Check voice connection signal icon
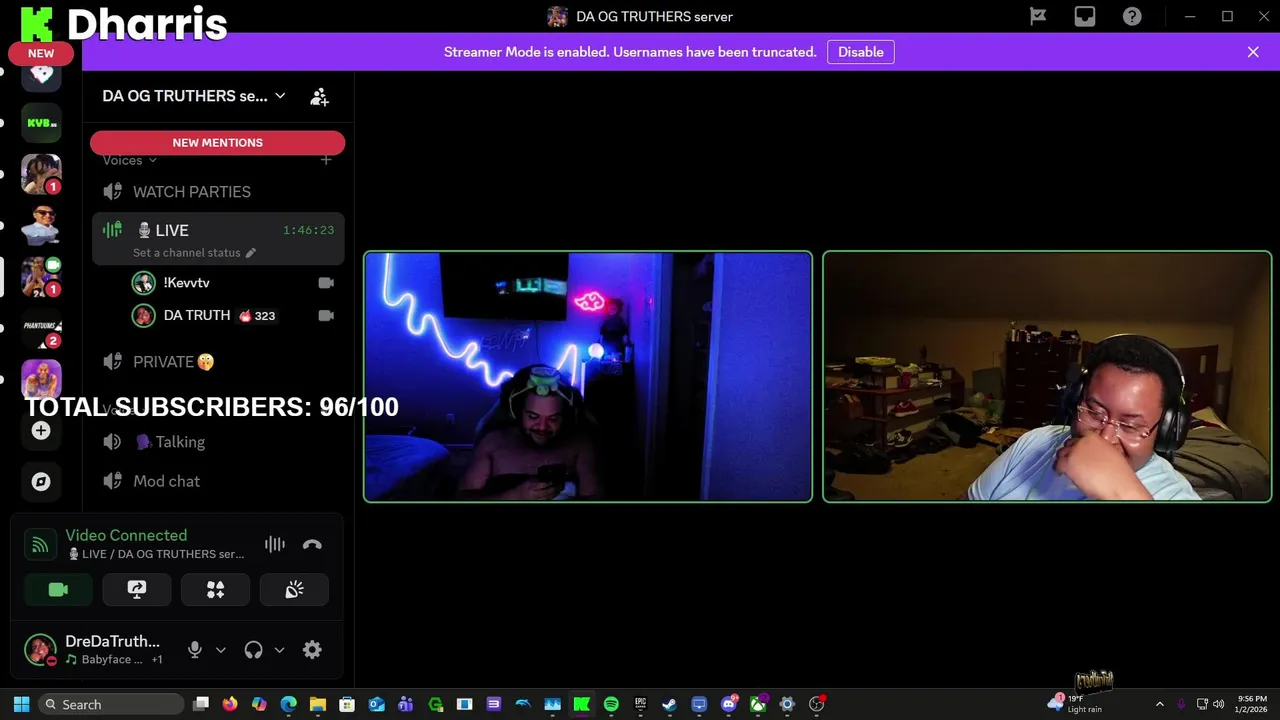This screenshot has width=1280, height=720. 40,545
